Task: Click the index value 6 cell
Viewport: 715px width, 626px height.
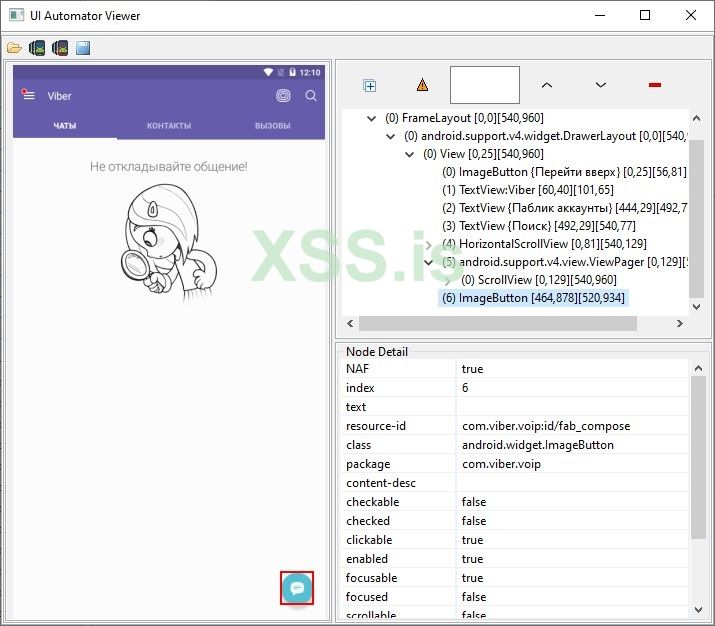Action: [572, 388]
